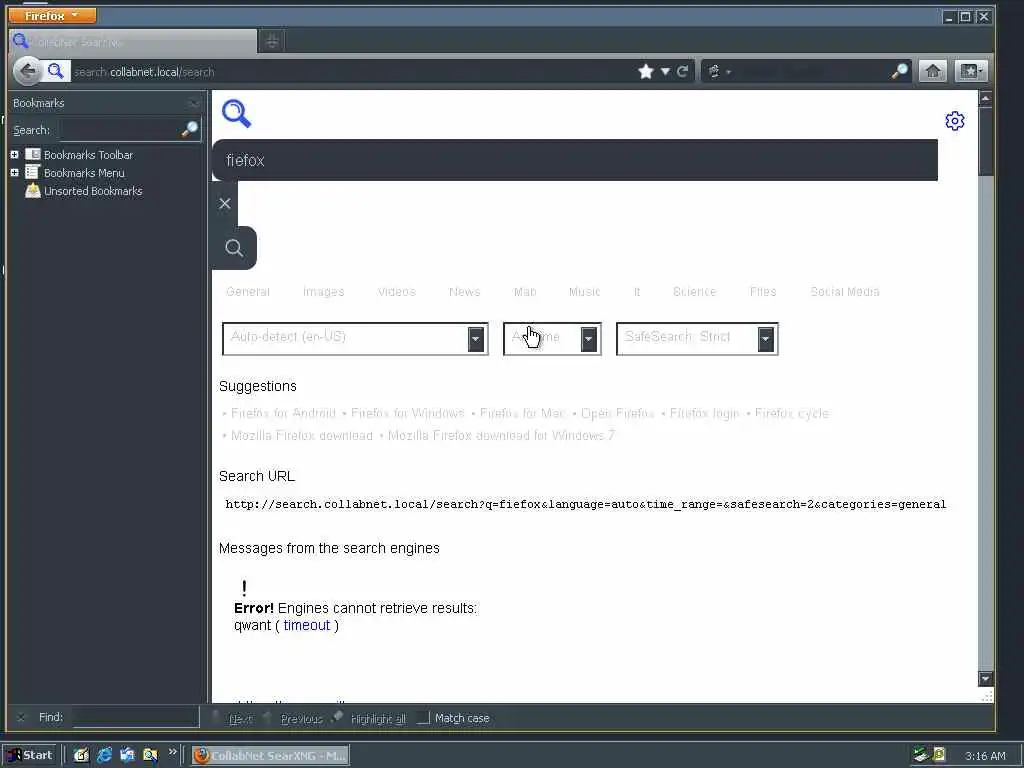Click suggestion Open Firefox
Screen dimensions: 1024x768
click(617, 413)
